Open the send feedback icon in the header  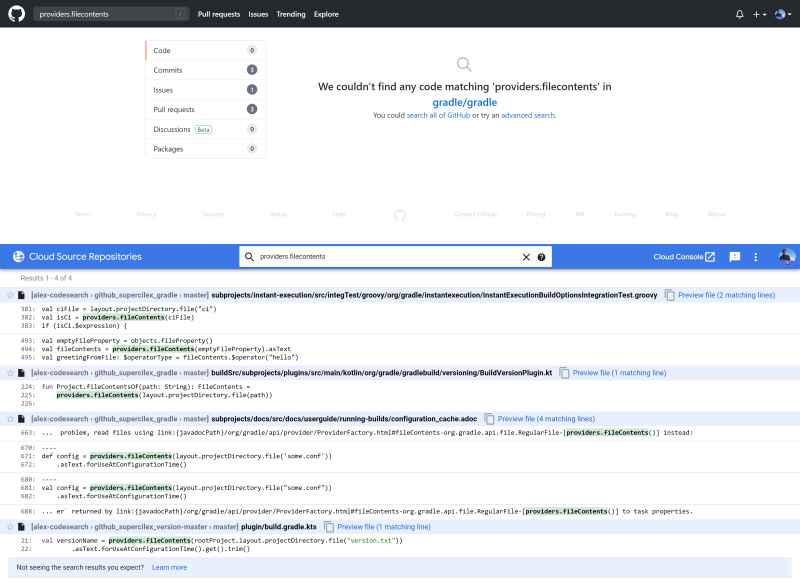coord(733,256)
